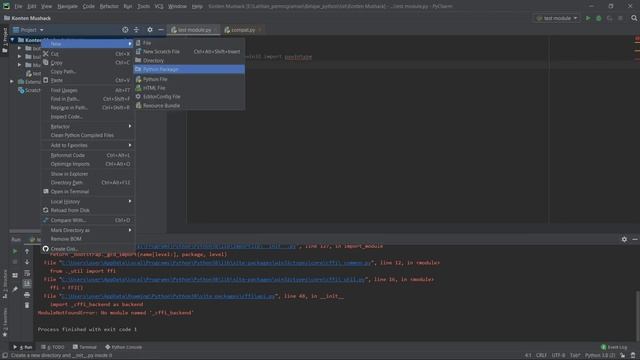Choose Directory in New submenu

coord(189,60)
